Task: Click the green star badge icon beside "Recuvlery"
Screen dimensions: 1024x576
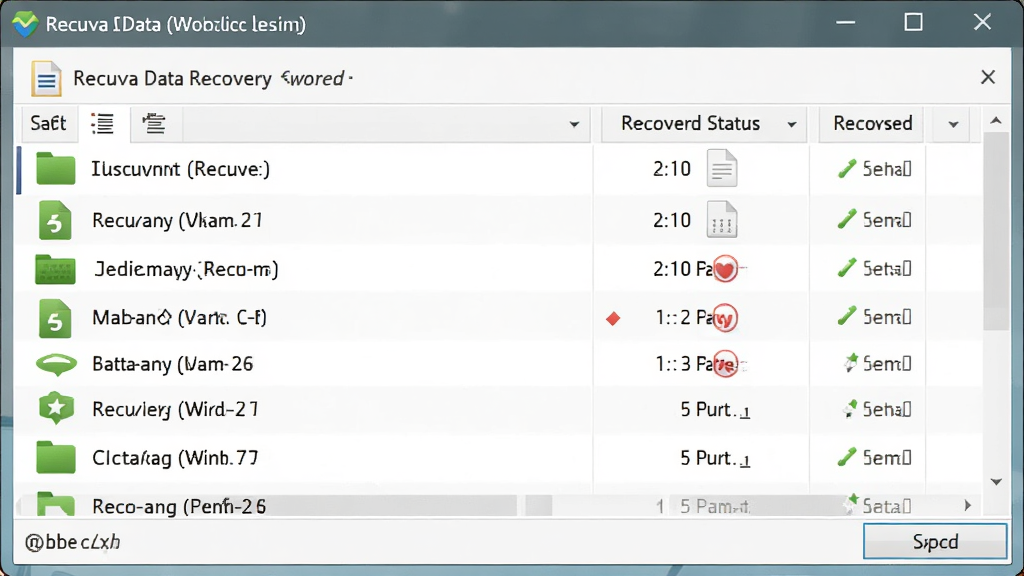Action: [x=56, y=409]
